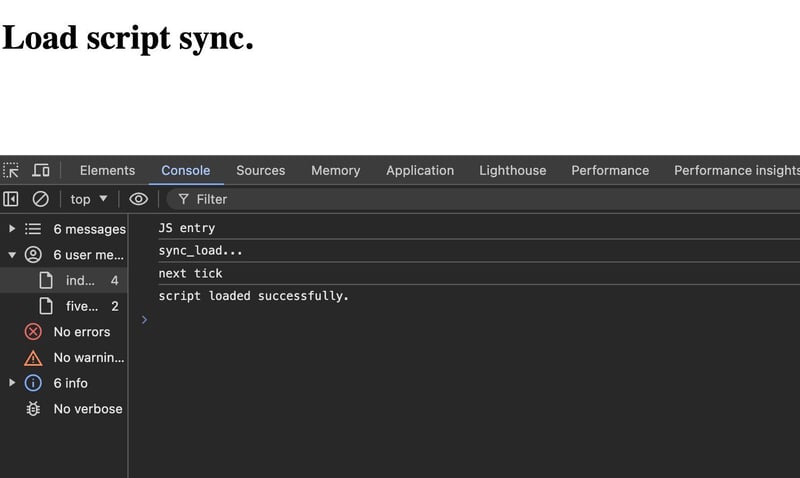The width and height of the screenshot is (800, 478).
Task: Click the 'next tick' console log line
Action: pyautogui.click(x=190, y=273)
